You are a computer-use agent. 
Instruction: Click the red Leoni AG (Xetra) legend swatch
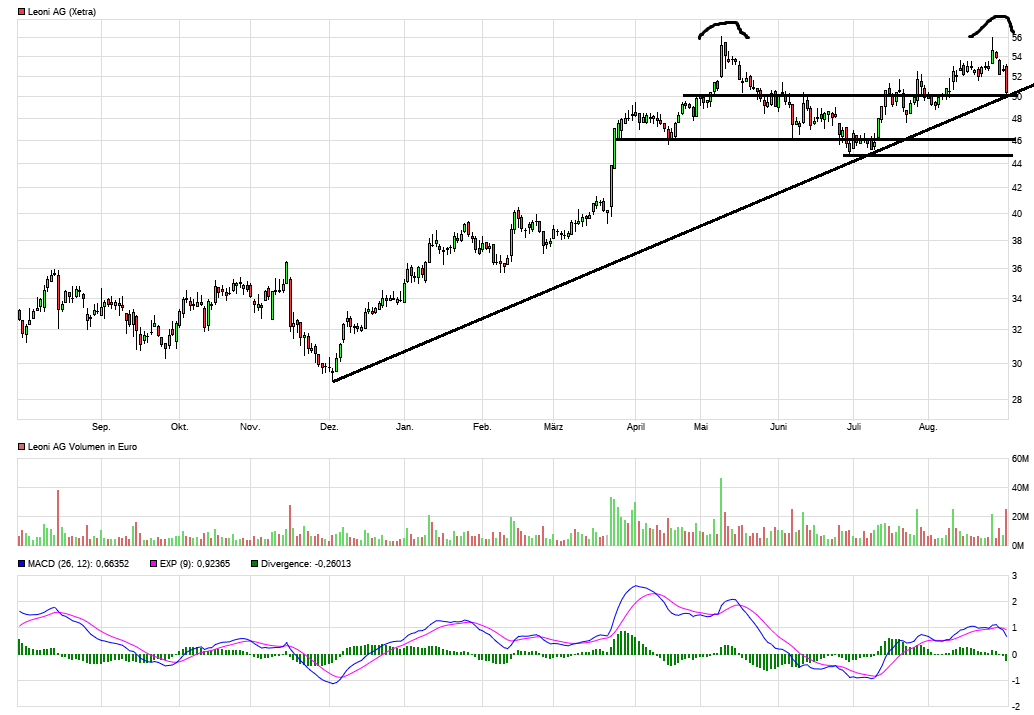tap(22, 12)
